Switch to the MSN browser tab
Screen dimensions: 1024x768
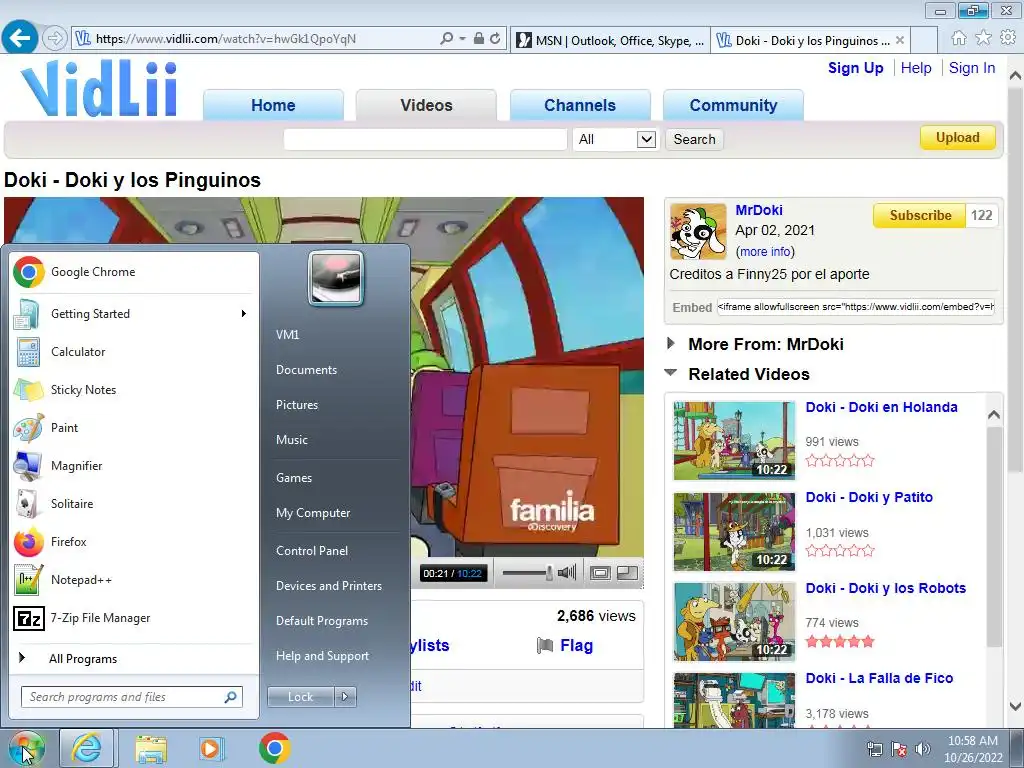(611, 40)
